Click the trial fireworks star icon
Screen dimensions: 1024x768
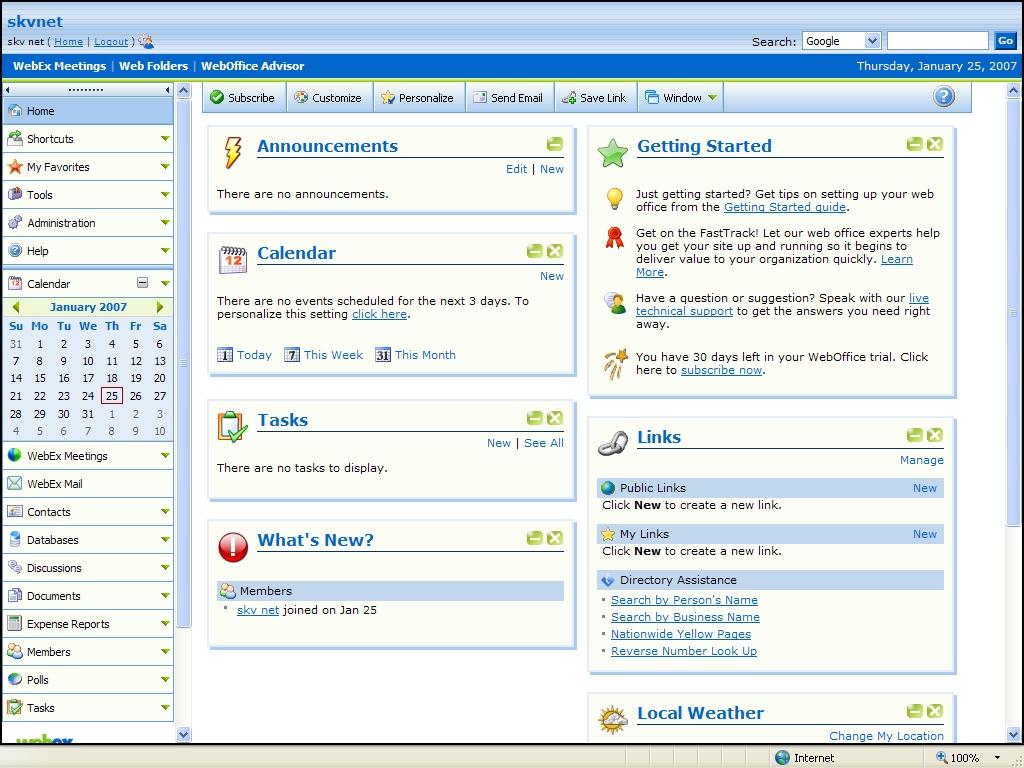[615, 364]
